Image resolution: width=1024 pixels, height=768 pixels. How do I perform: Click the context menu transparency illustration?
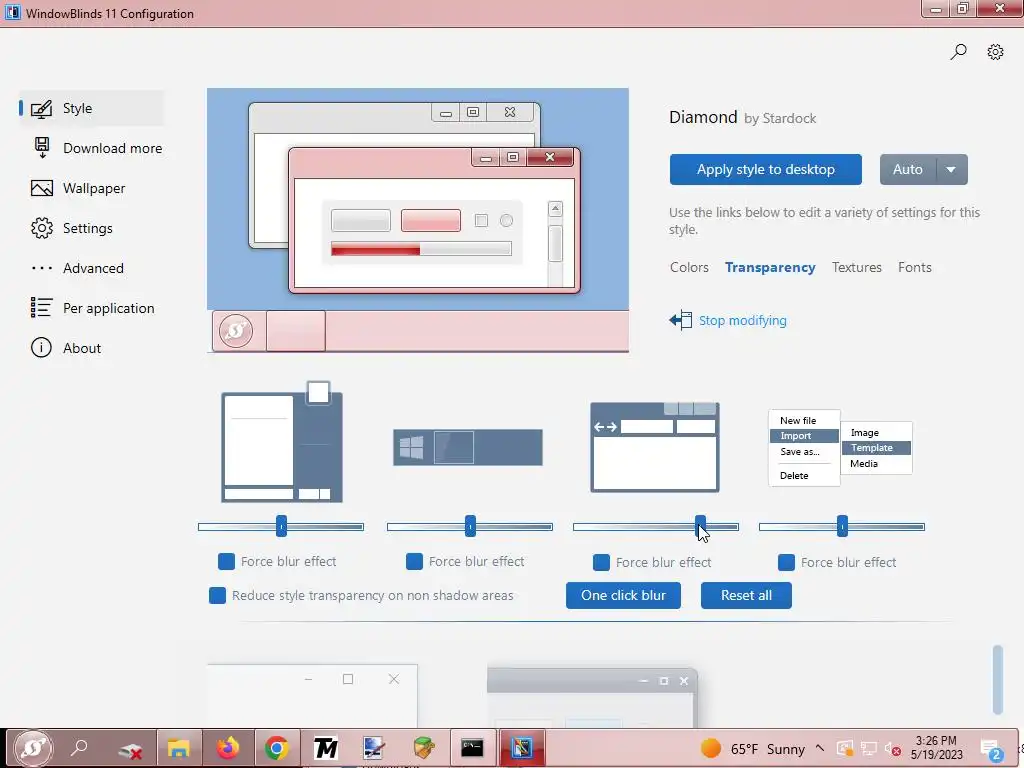tap(840, 448)
